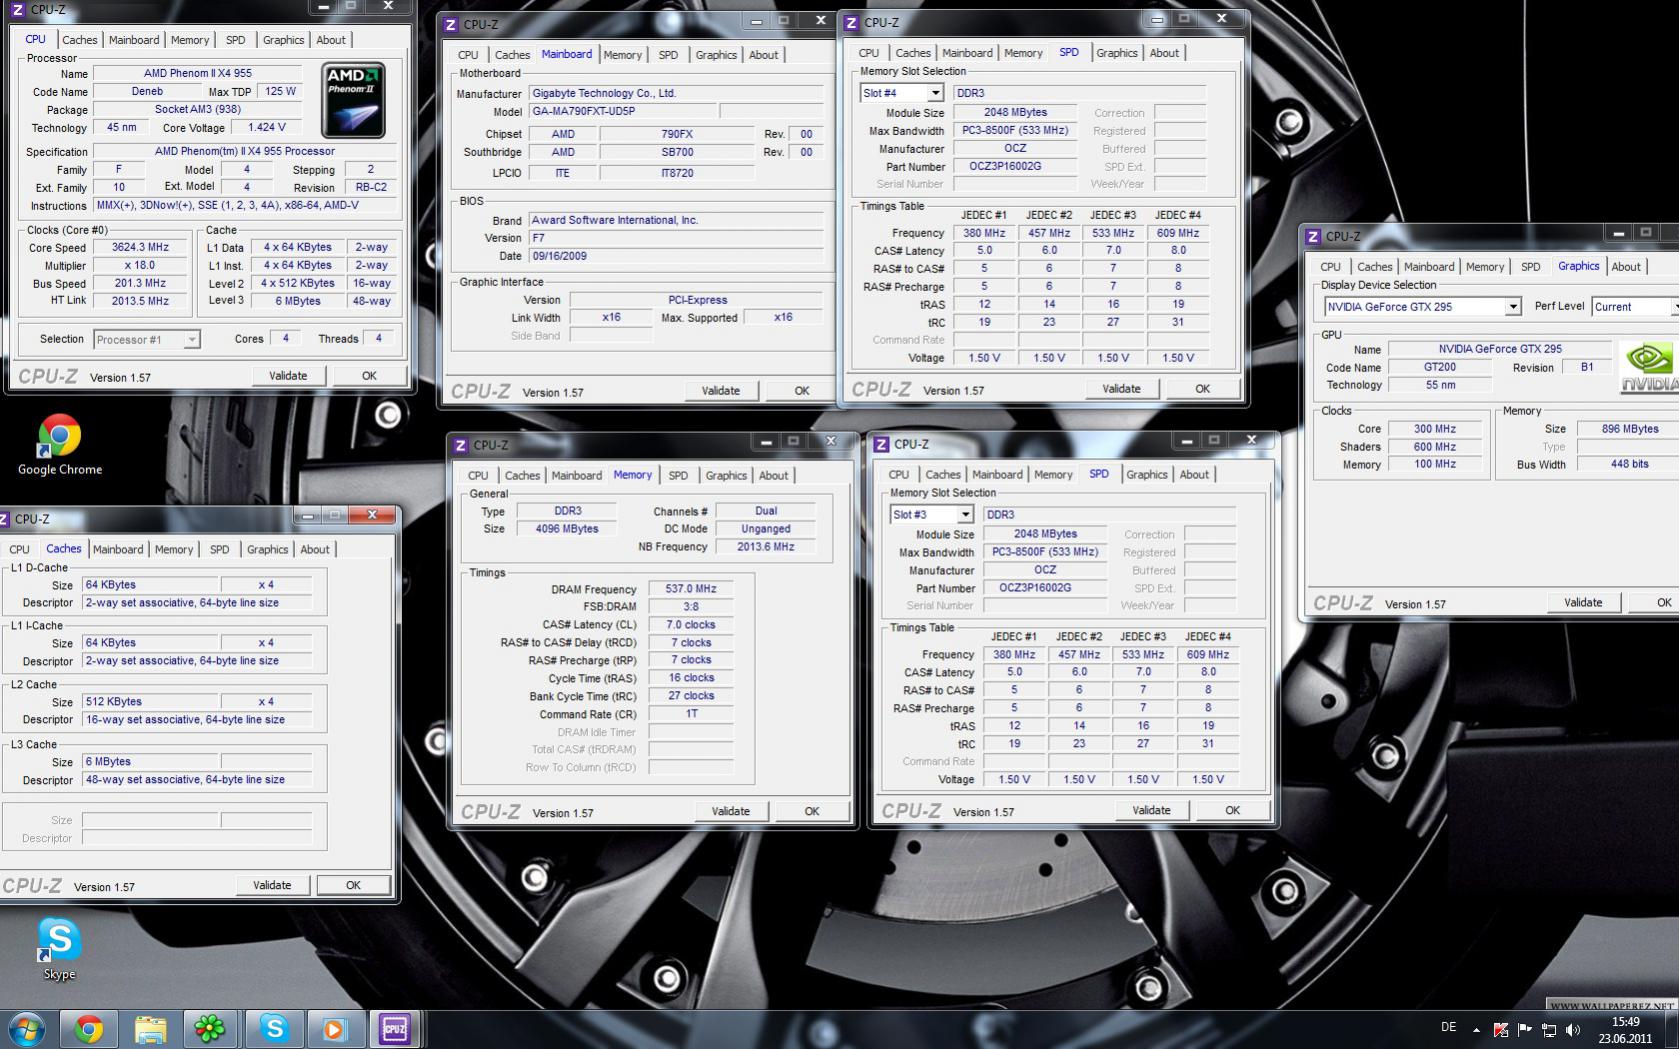Screen dimensions: 1679x1049
Task: Click the Z title icon of the Processor window
Action: (x=17, y=9)
